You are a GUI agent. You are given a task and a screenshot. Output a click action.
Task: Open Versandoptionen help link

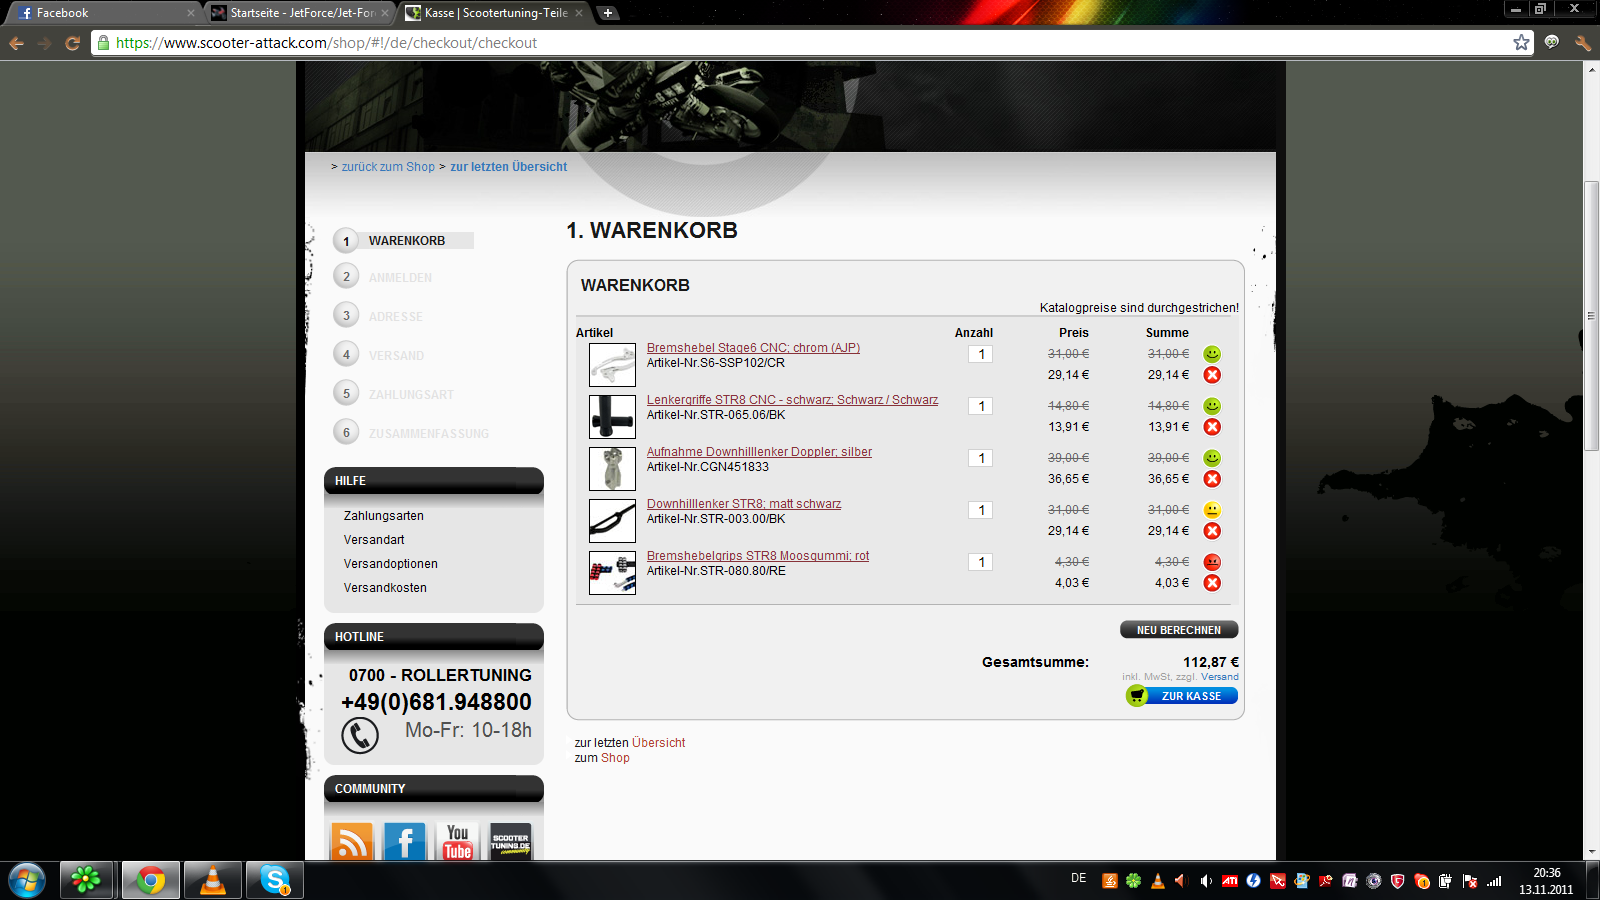pos(391,564)
